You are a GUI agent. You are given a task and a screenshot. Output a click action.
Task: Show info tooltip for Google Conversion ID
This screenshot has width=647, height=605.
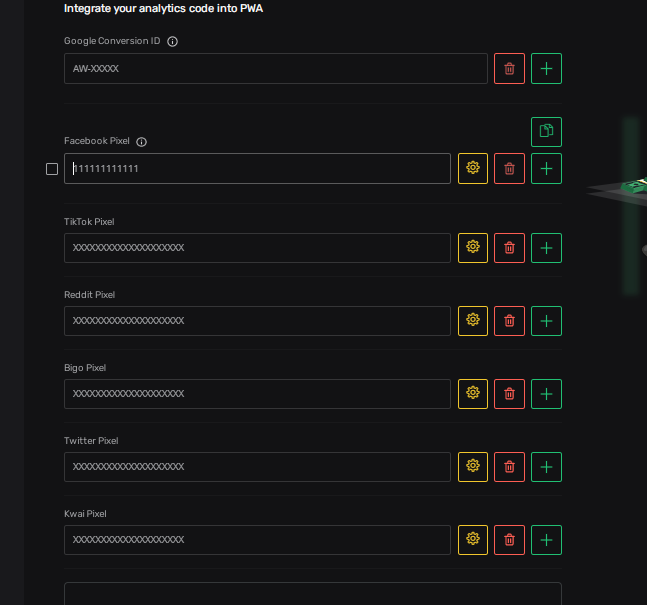(x=173, y=42)
